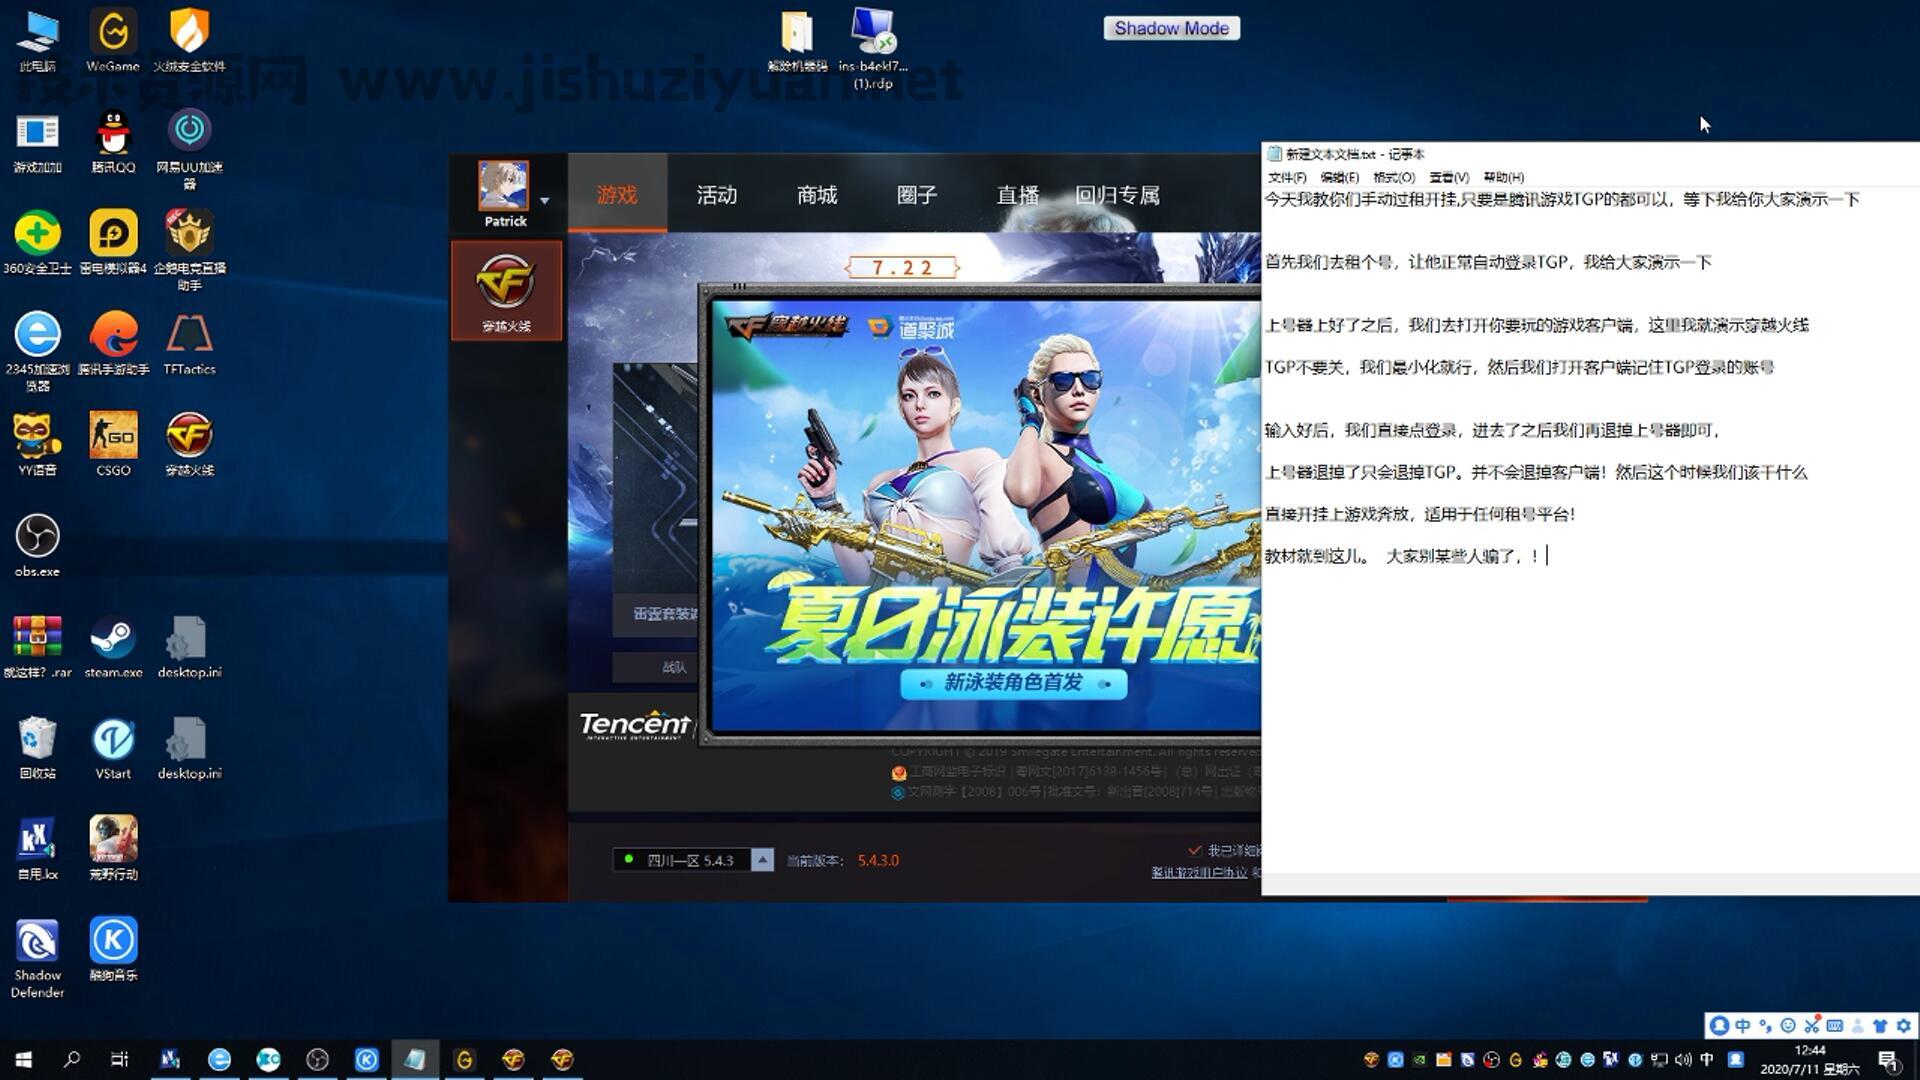Toggle the taskbar tray 中 input indicator
The width and height of the screenshot is (1920, 1080).
click(1706, 1059)
